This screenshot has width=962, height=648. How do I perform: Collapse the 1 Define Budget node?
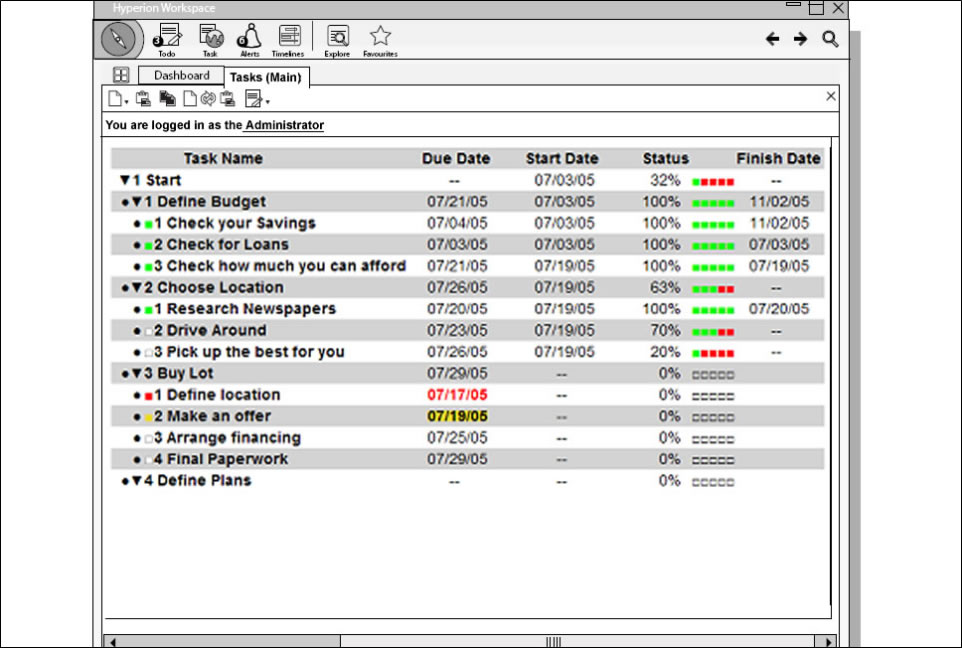click(x=137, y=201)
